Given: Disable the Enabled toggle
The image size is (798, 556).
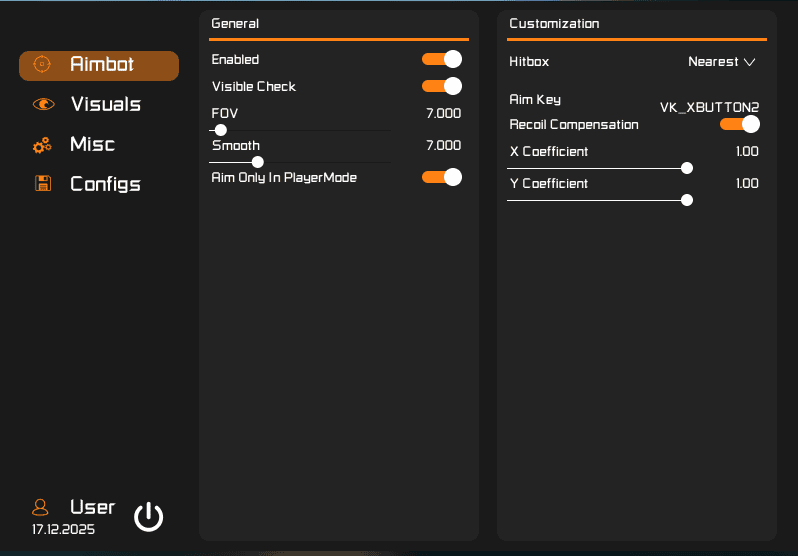Looking at the screenshot, I should [x=441, y=59].
